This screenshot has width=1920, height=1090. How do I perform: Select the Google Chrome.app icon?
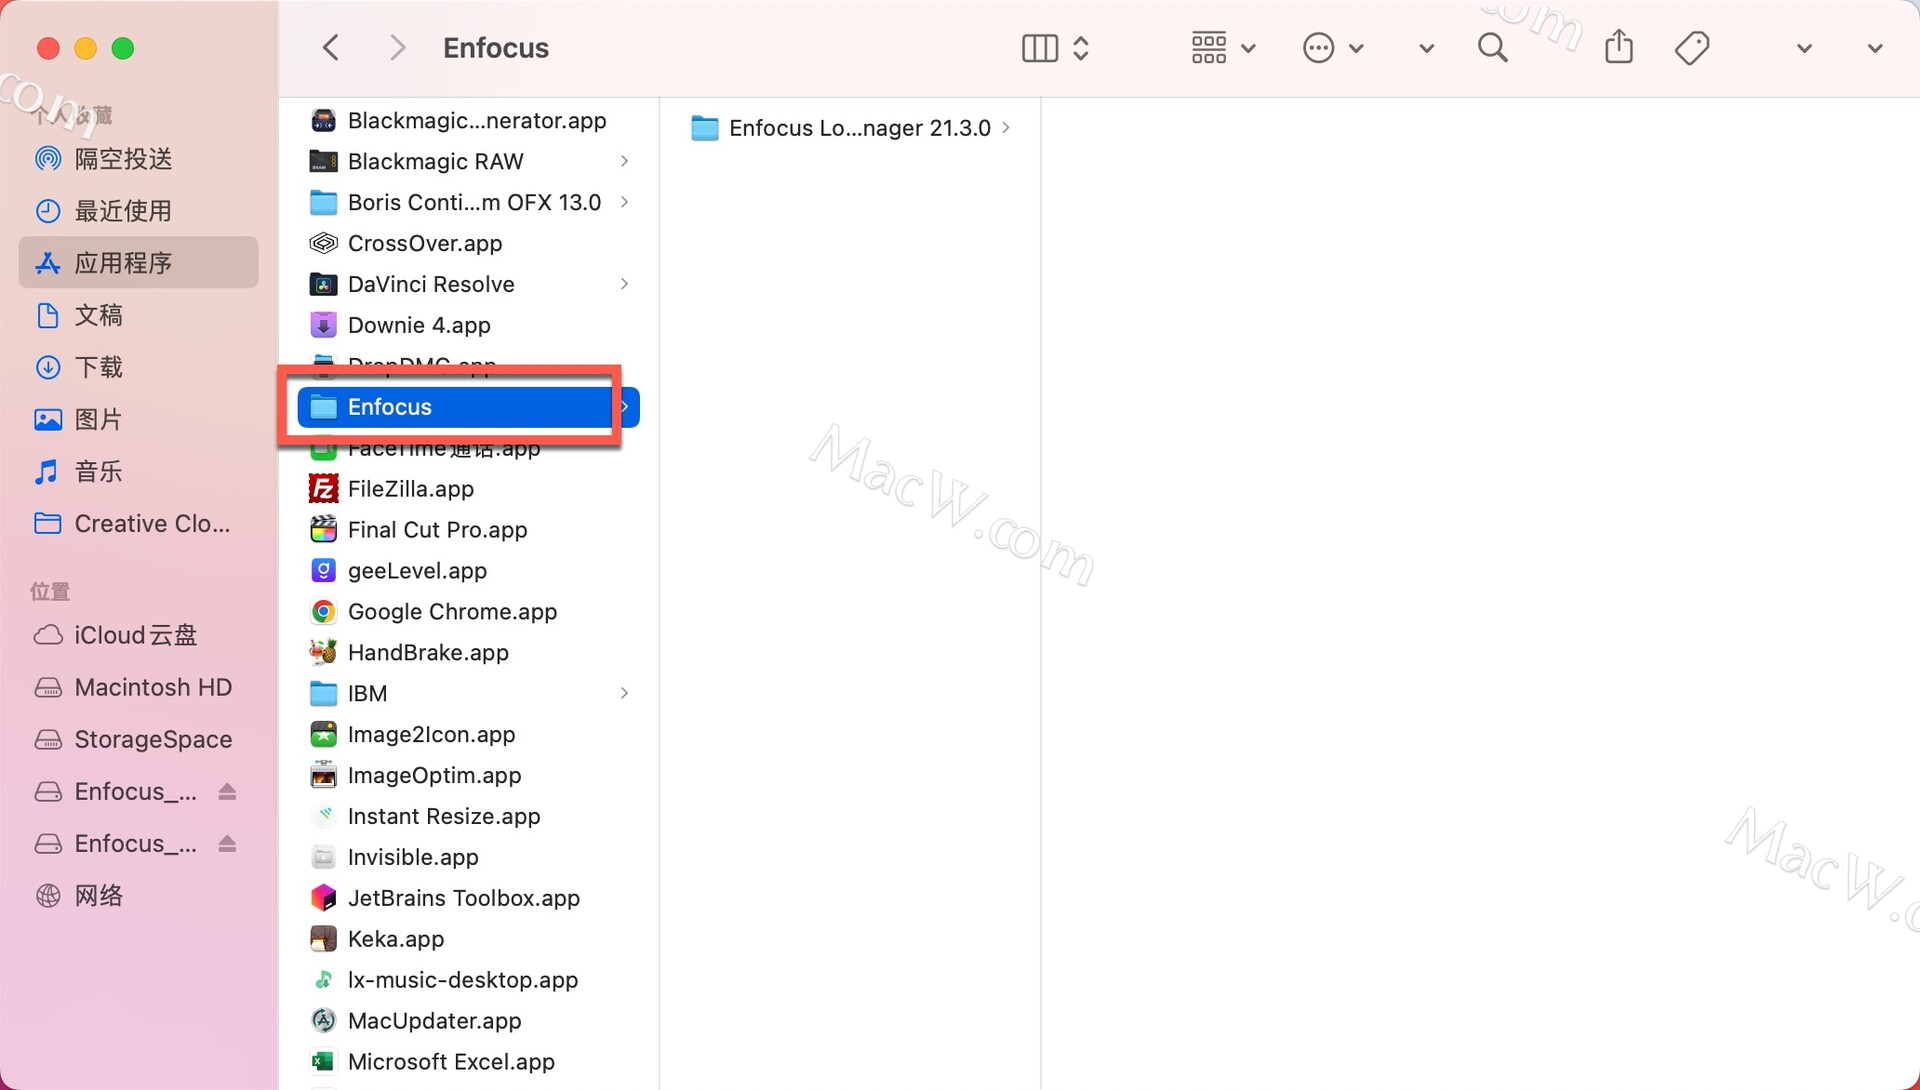tap(323, 612)
